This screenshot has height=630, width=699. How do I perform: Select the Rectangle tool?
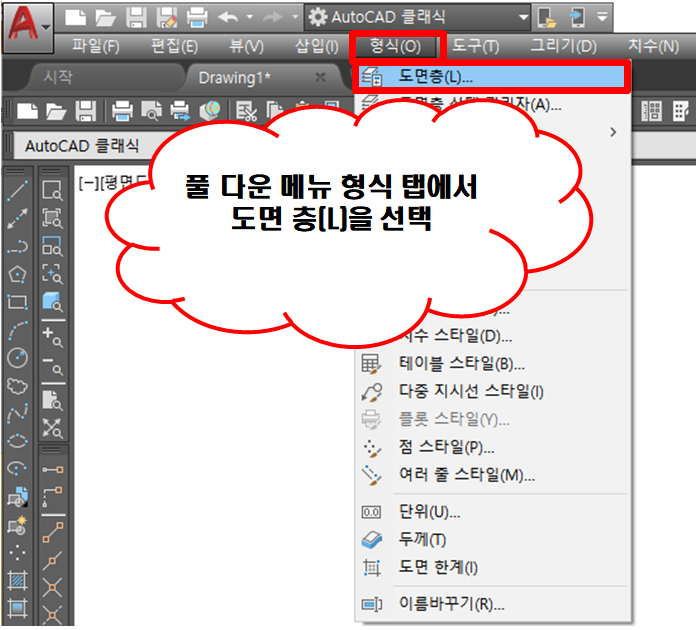pos(17,302)
